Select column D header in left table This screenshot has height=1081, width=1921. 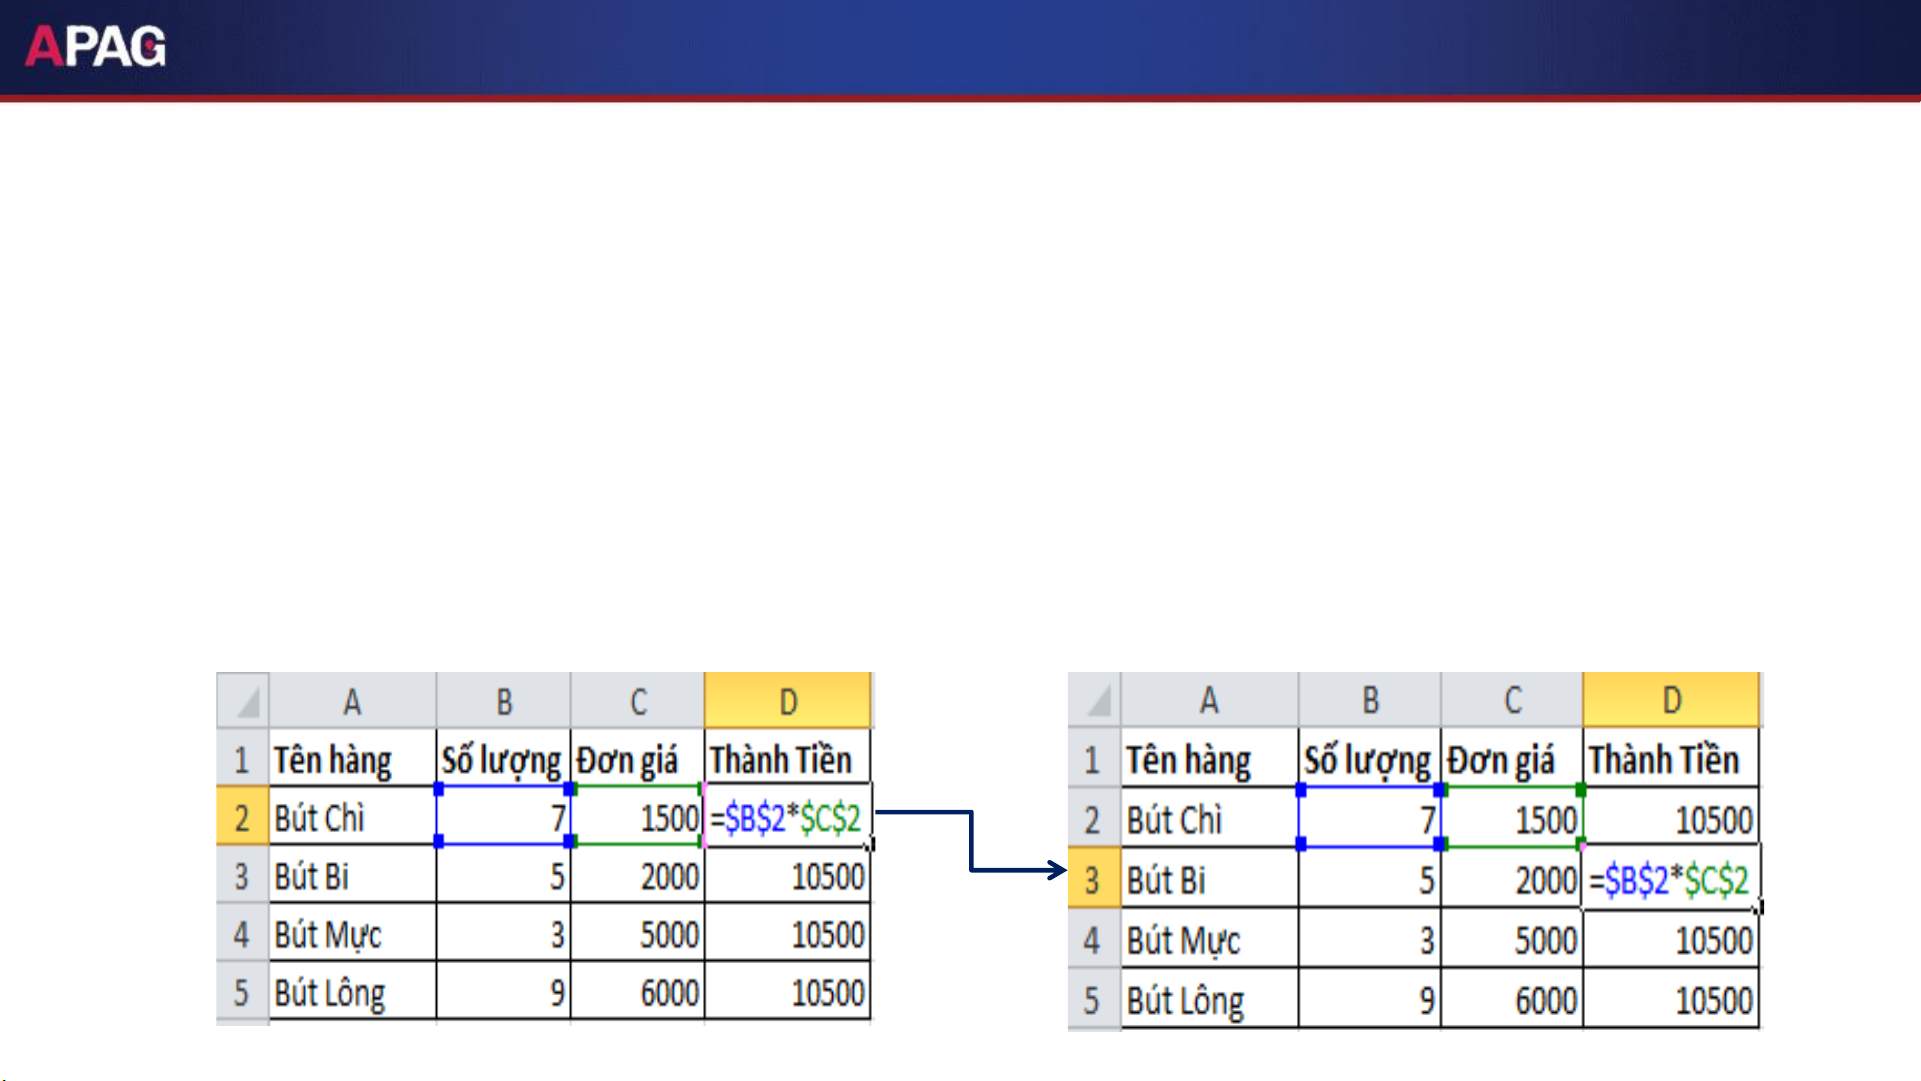(788, 701)
